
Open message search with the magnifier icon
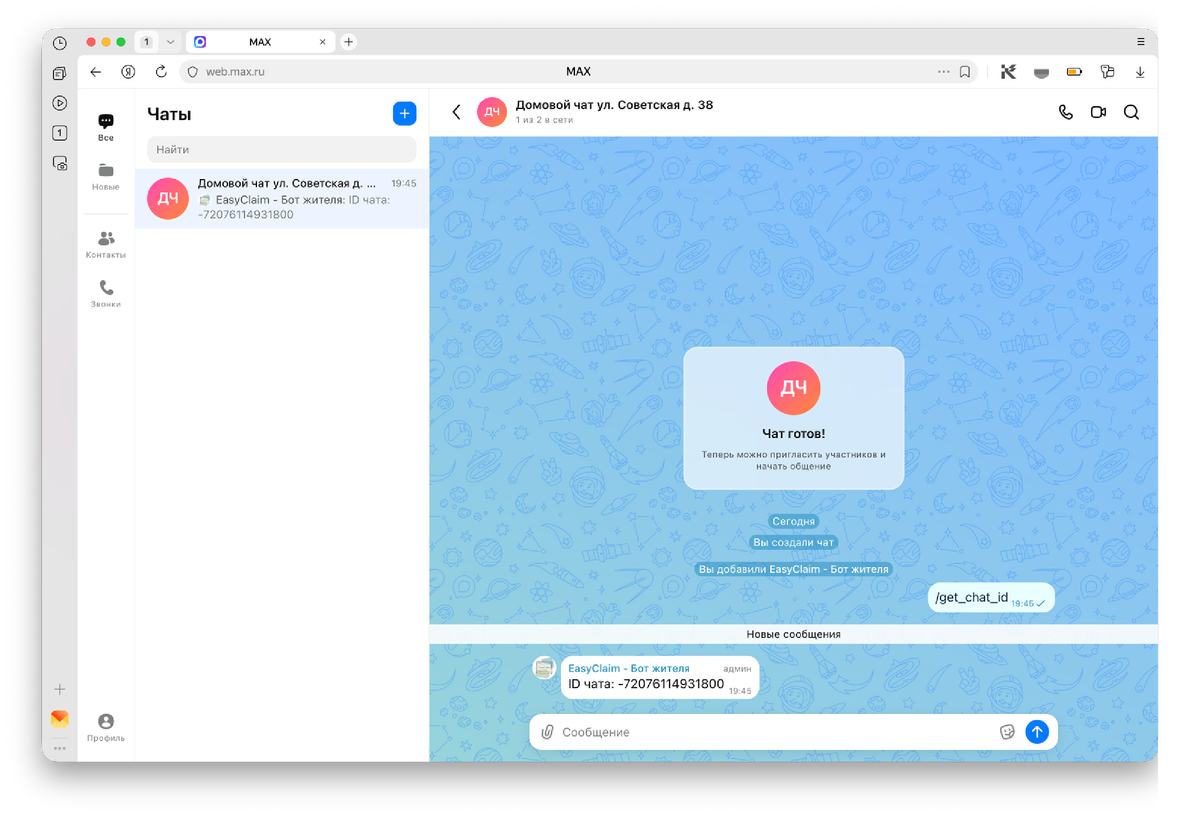(1131, 112)
